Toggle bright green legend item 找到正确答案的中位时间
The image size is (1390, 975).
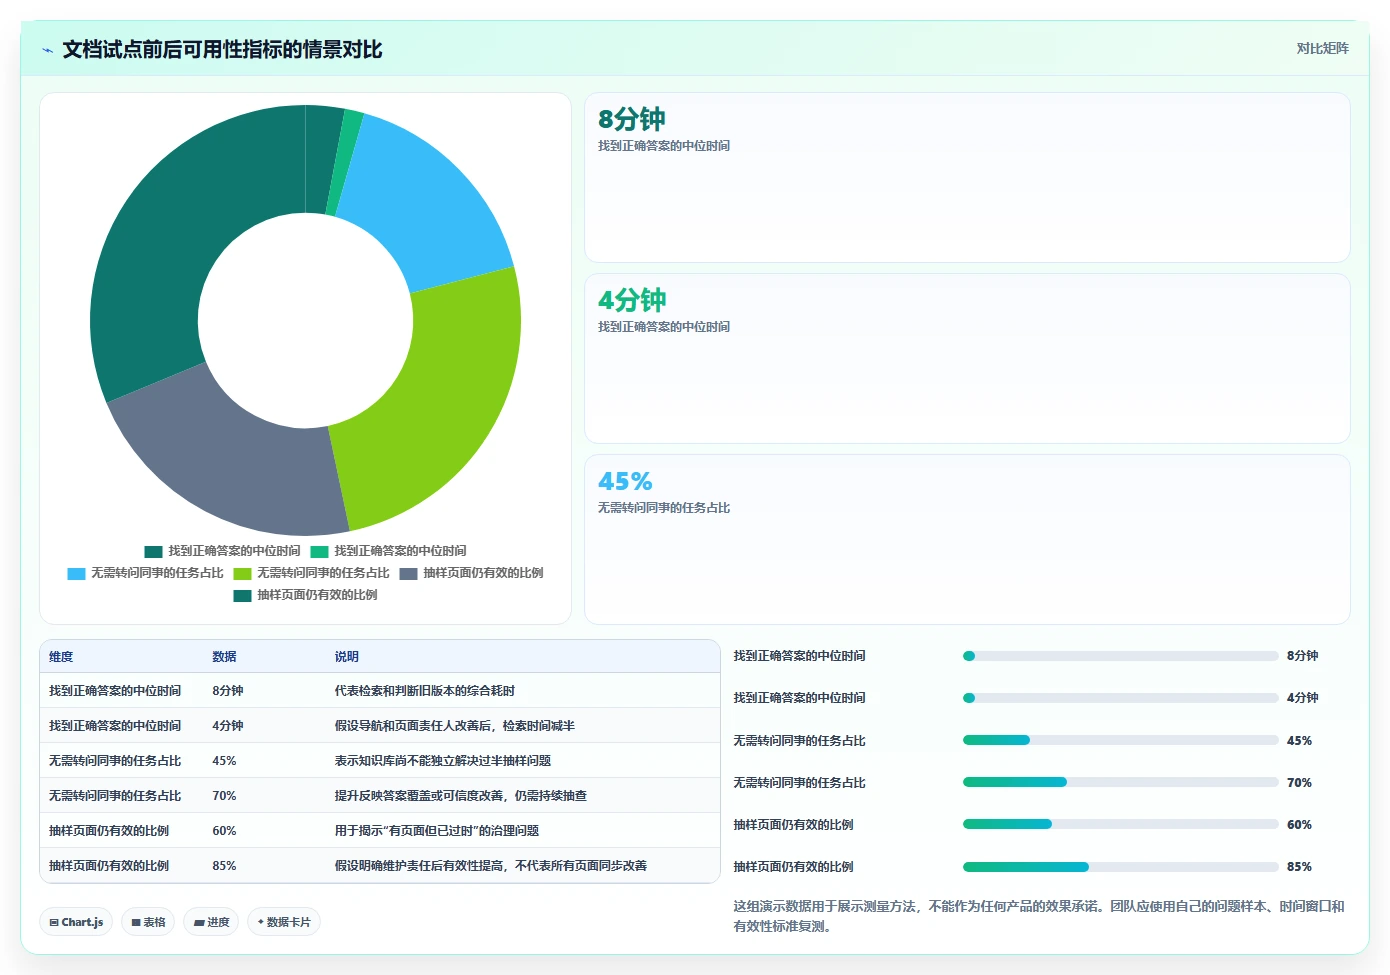(x=388, y=551)
